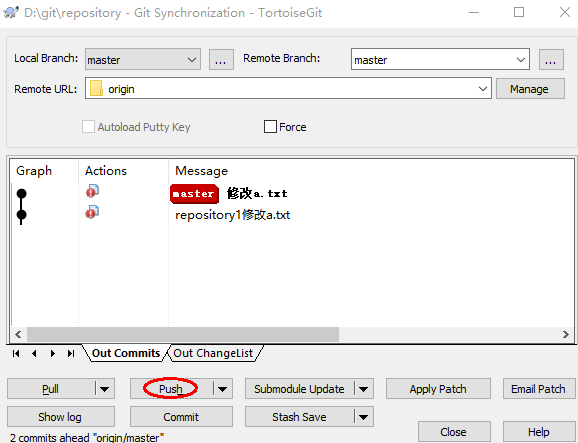Open the Local Branch dropdown
This screenshot has width=578, height=443.
pyautogui.click(x=192, y=59)
